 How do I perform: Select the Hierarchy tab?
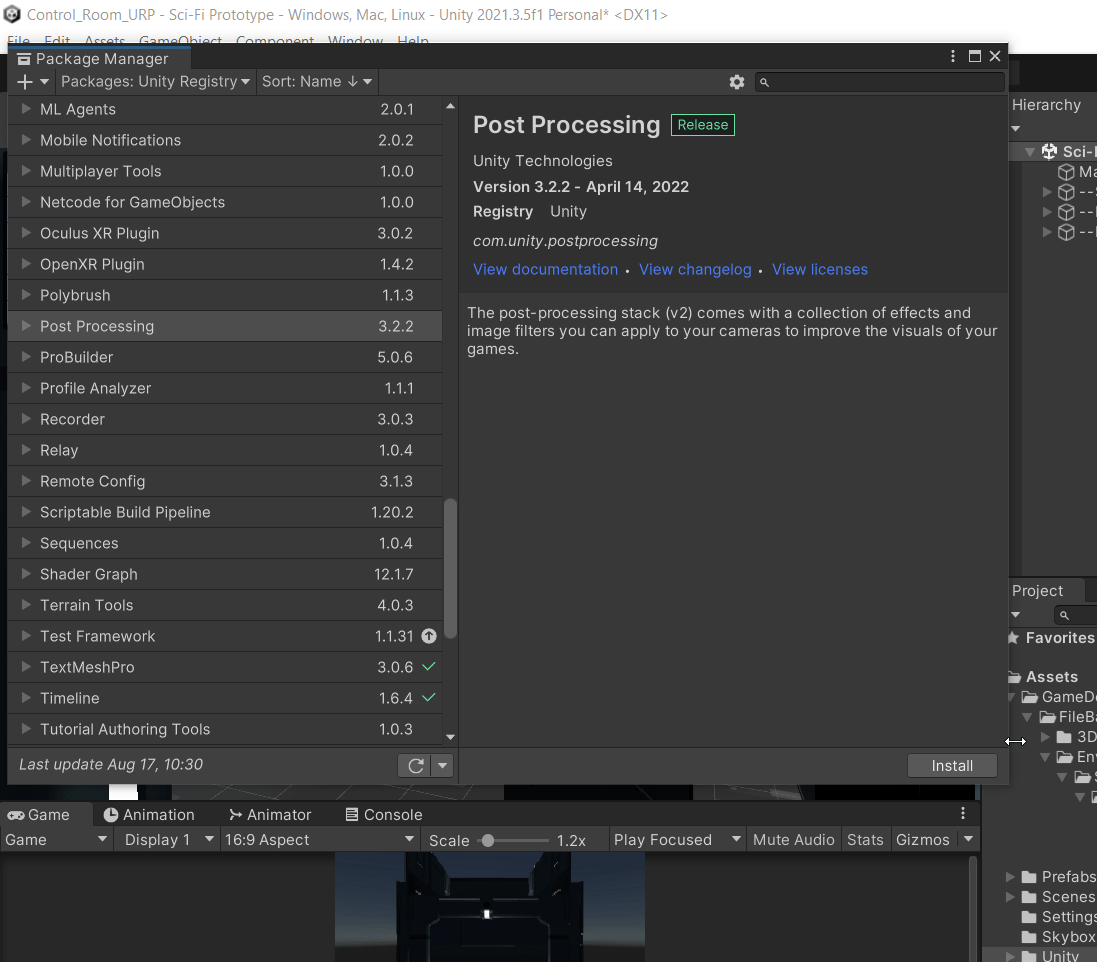pyautogui.click(x=1046, y=105)
